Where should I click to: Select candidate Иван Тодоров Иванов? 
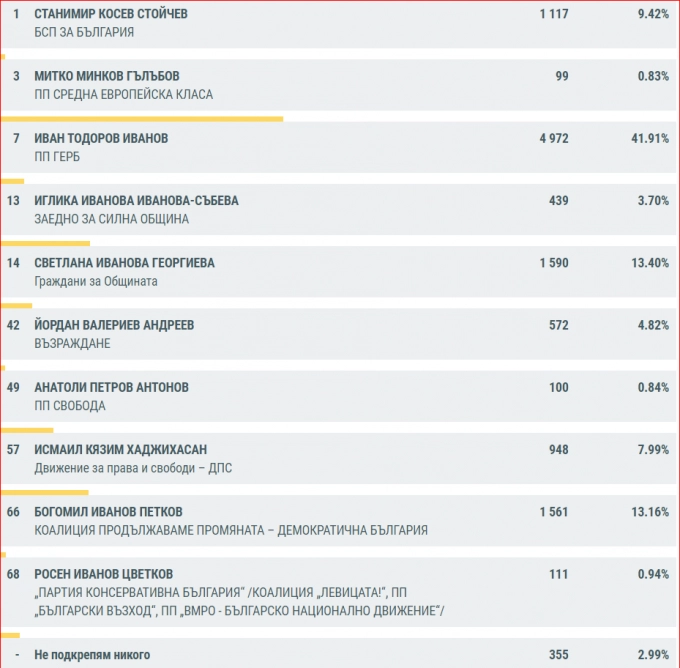[x=101, y=138]
